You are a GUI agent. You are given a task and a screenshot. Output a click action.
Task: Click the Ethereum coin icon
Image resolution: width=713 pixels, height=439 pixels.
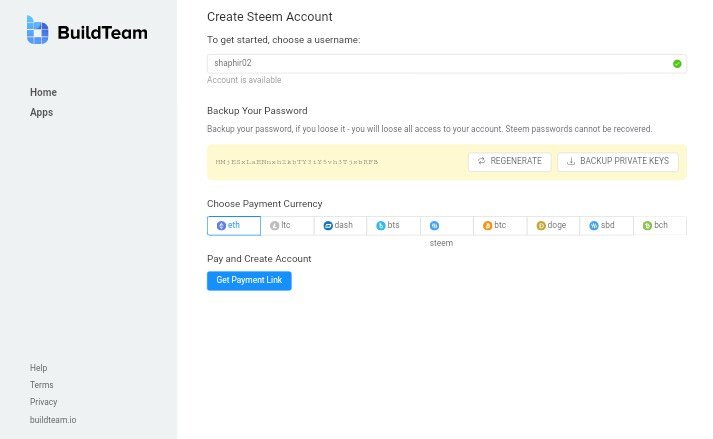point(221,226)
